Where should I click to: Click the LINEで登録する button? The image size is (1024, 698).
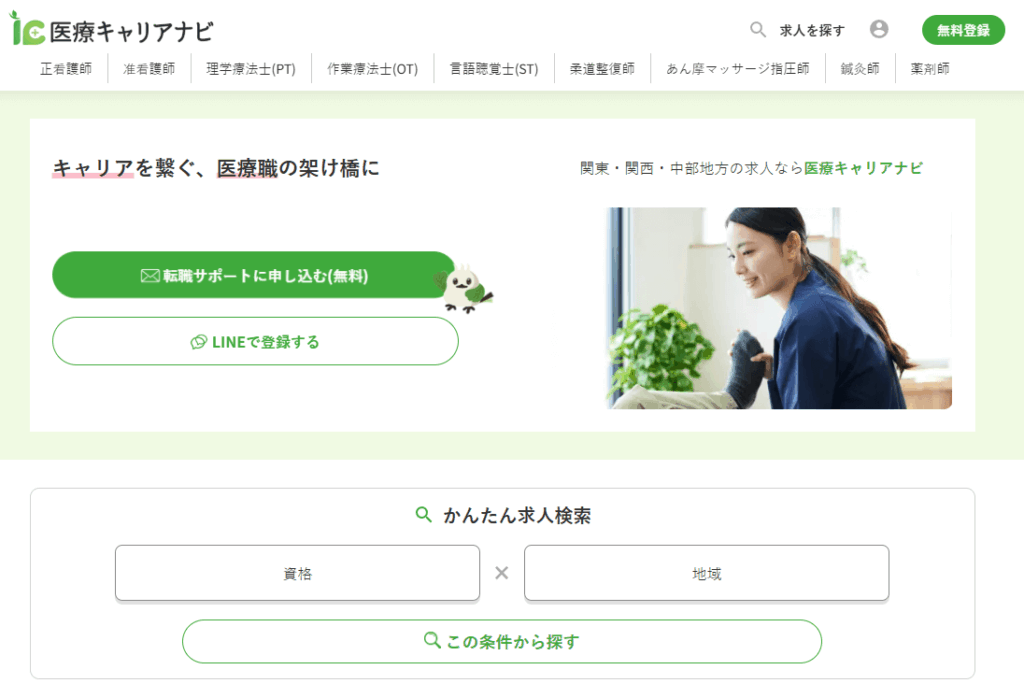255,341
